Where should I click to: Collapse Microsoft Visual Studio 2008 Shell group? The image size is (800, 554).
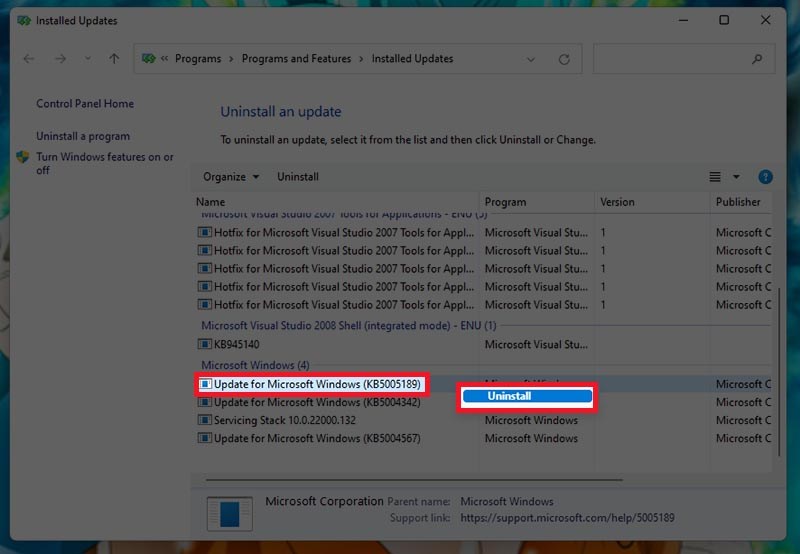[348, 325]
